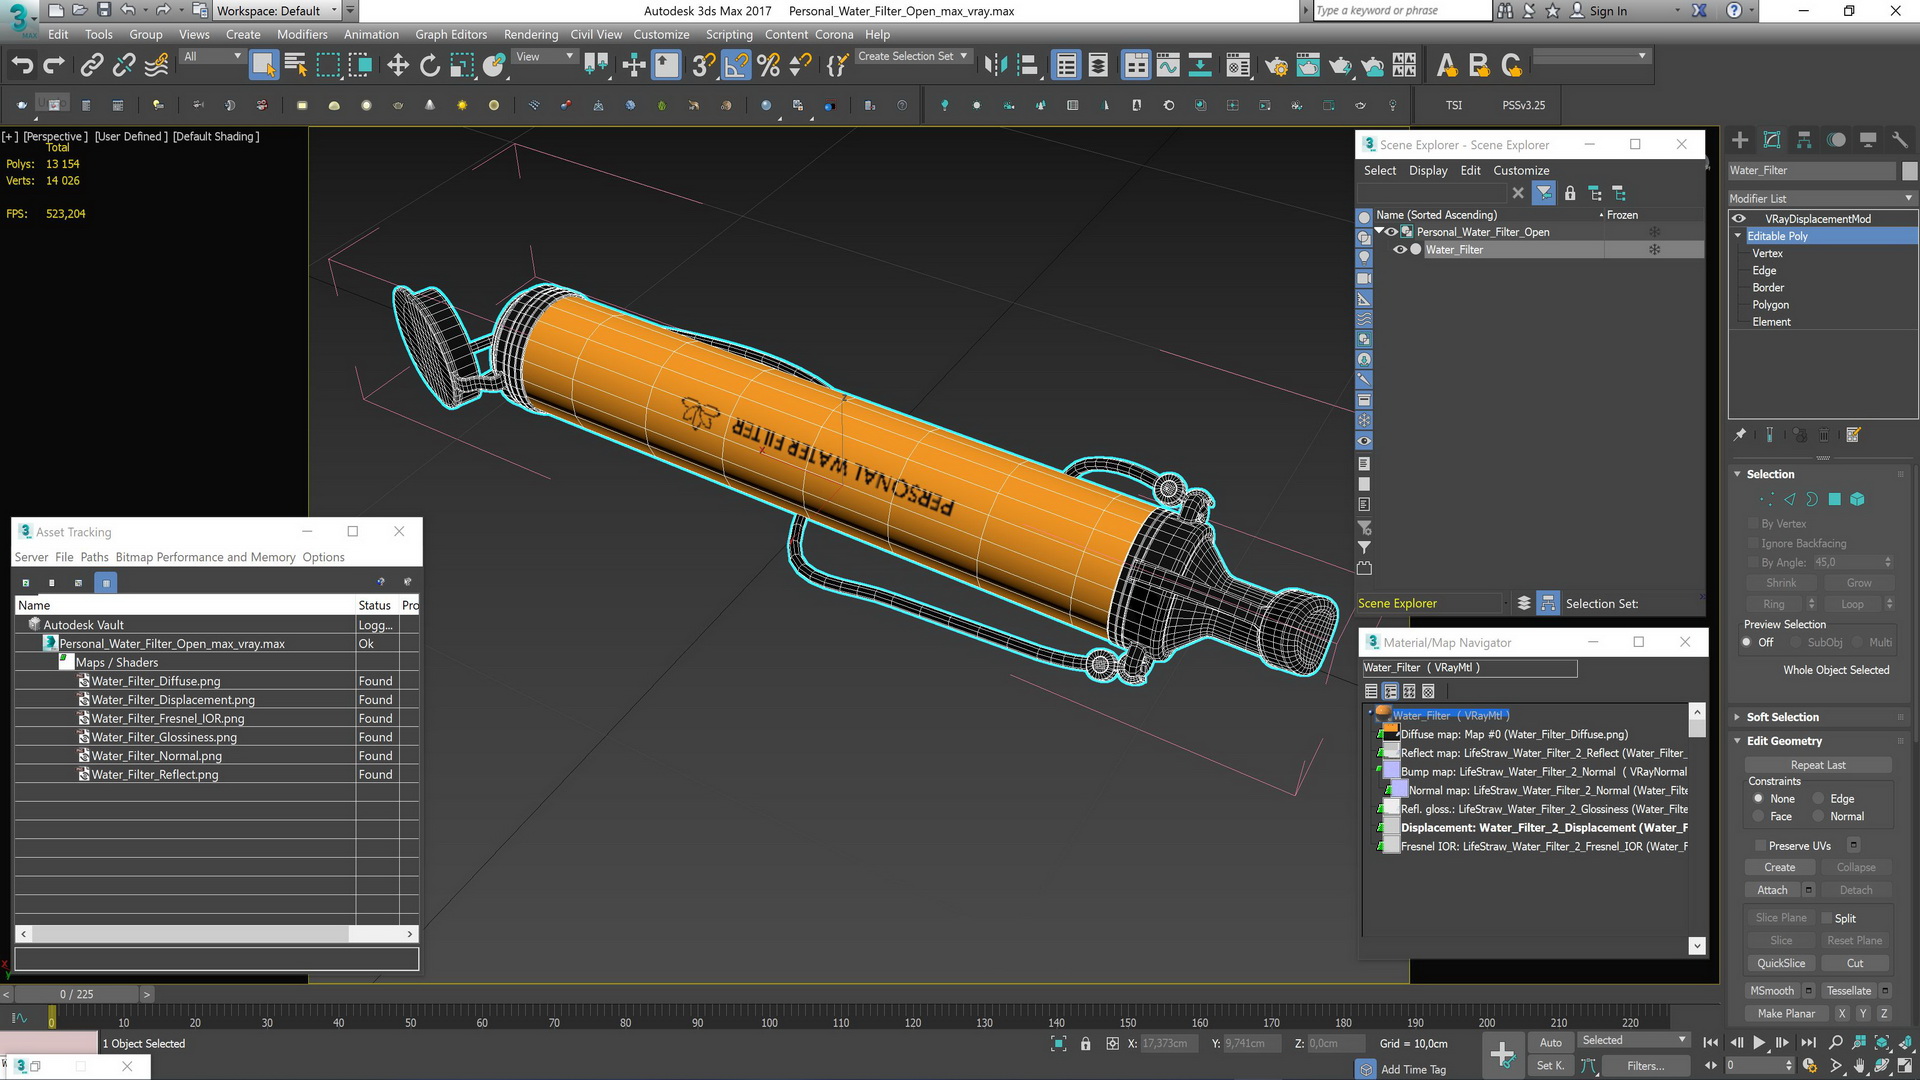The height and width of the screenshot is (1080, 1920).
Task: Open Workspace Default dropdown
Action: click(277, 11)
